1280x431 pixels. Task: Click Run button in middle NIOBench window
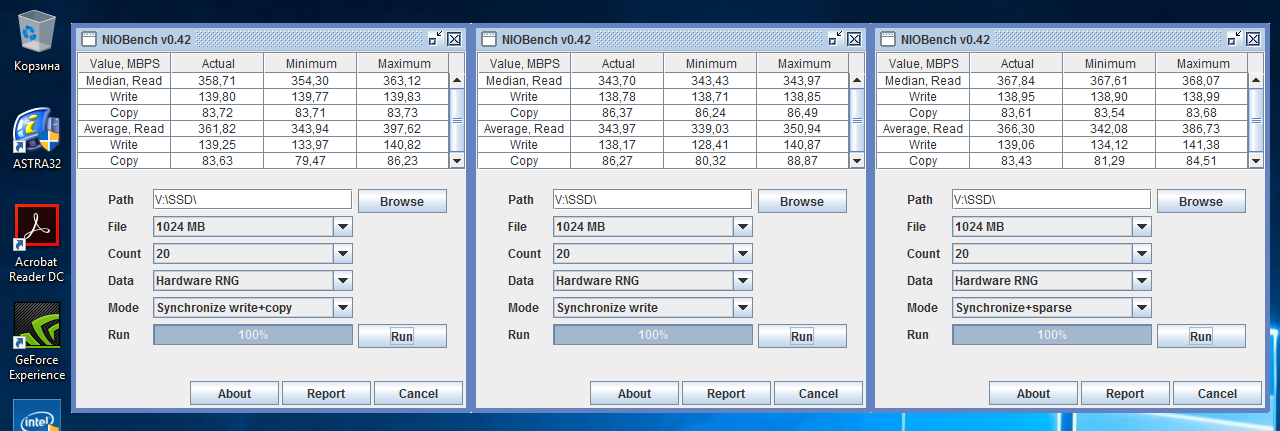[x=802, y=336]
